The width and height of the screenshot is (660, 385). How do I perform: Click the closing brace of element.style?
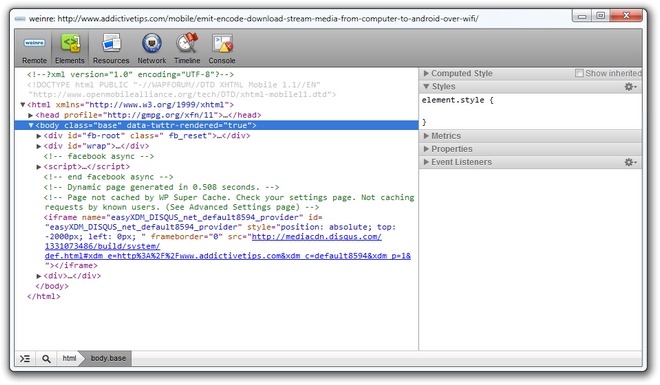click(x=424, y=122)
